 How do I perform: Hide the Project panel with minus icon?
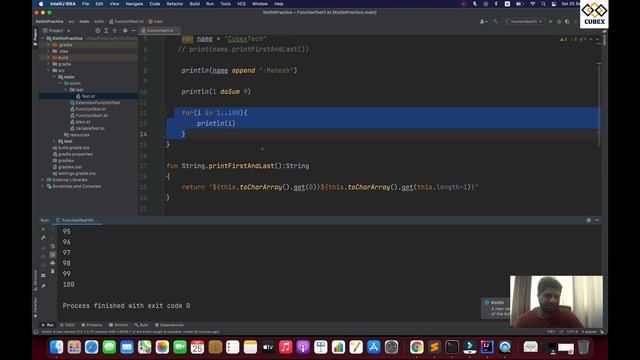[133, 31]
